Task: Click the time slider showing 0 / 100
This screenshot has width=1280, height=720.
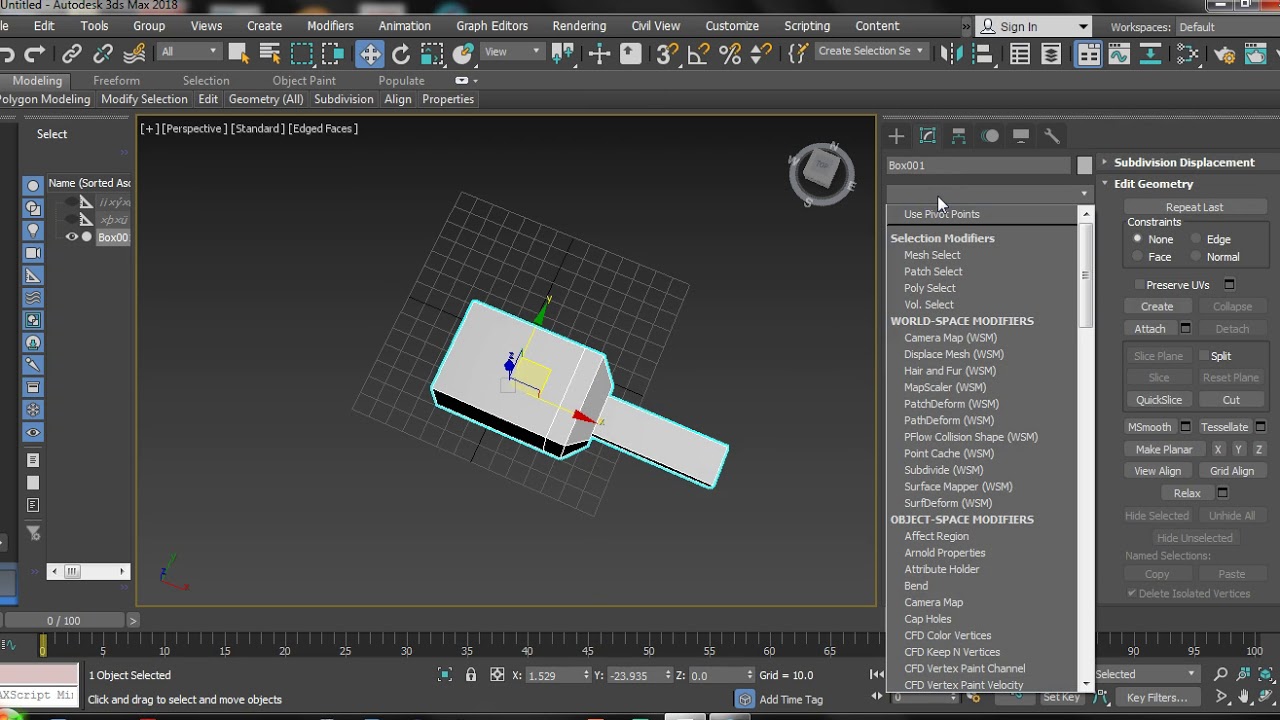Action: click(64, 621)
